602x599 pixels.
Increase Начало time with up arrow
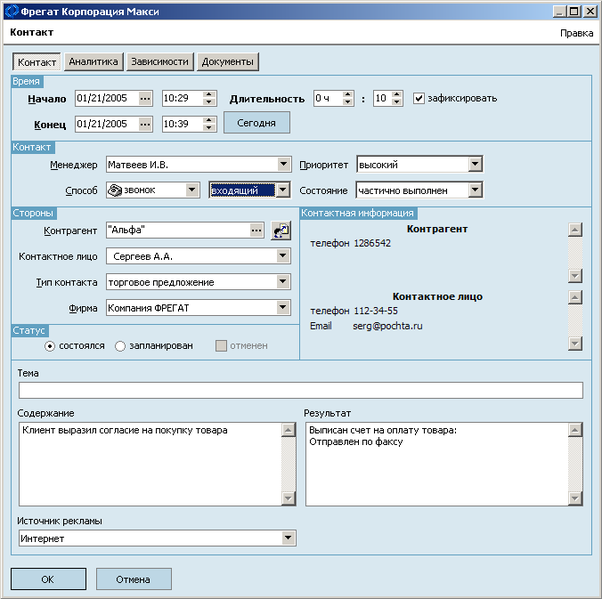click(208, 95)
